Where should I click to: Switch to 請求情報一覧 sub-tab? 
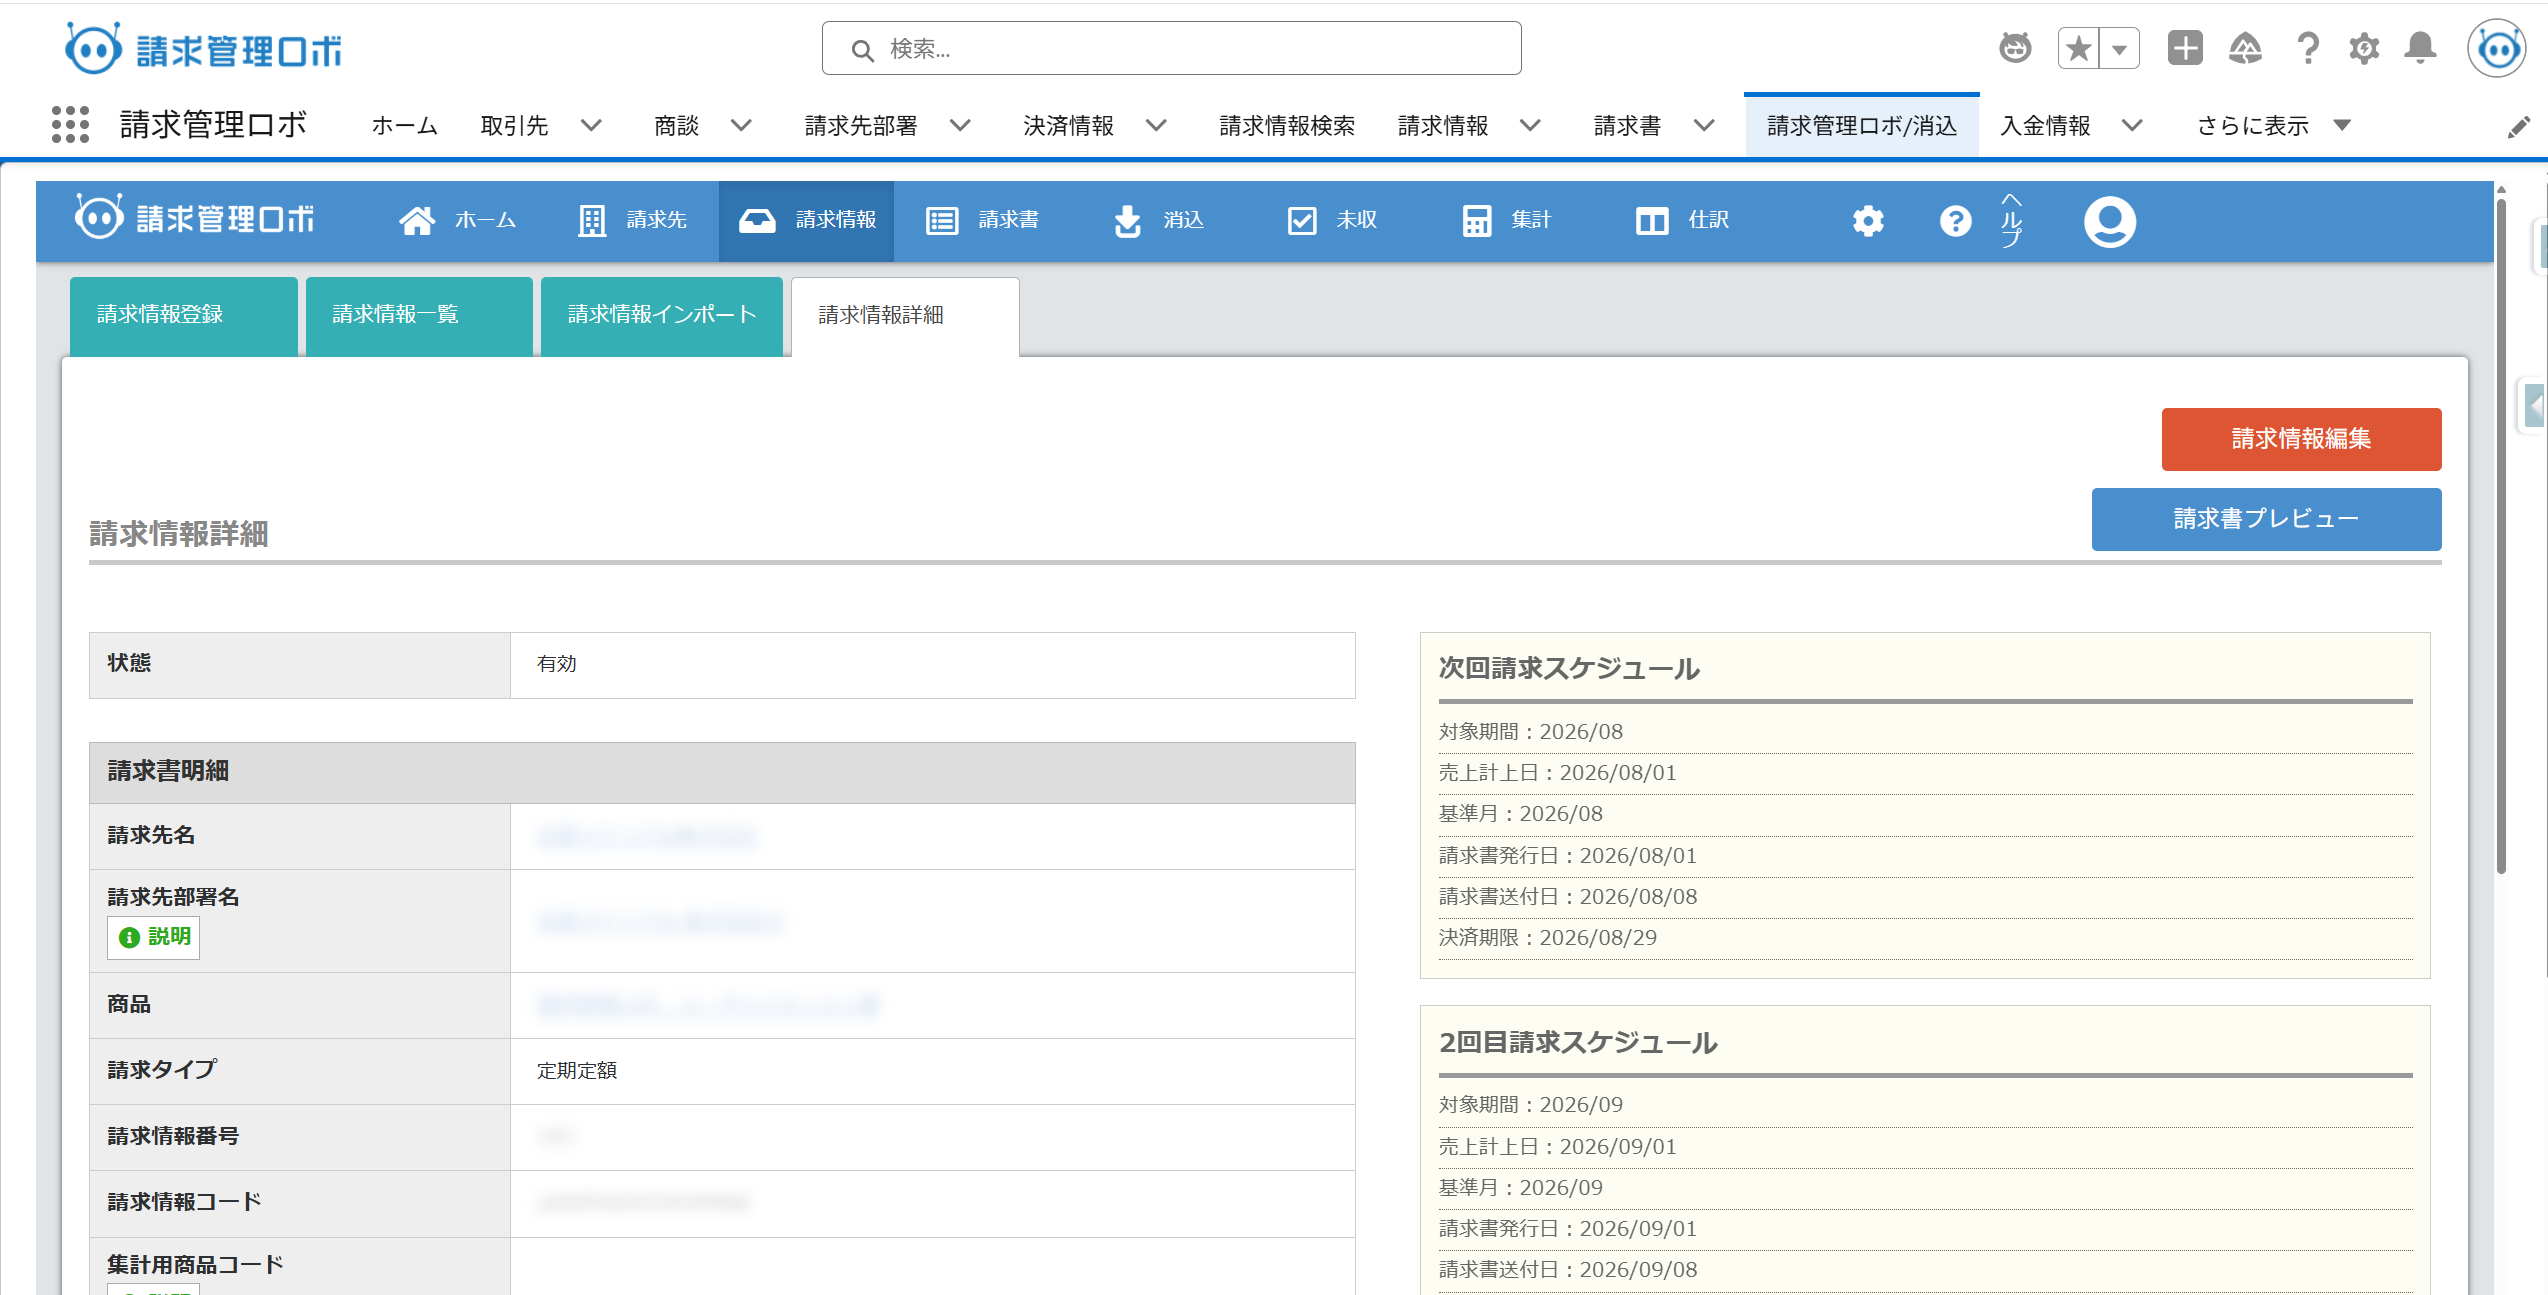pyautogui.click(x=419, y=316)
